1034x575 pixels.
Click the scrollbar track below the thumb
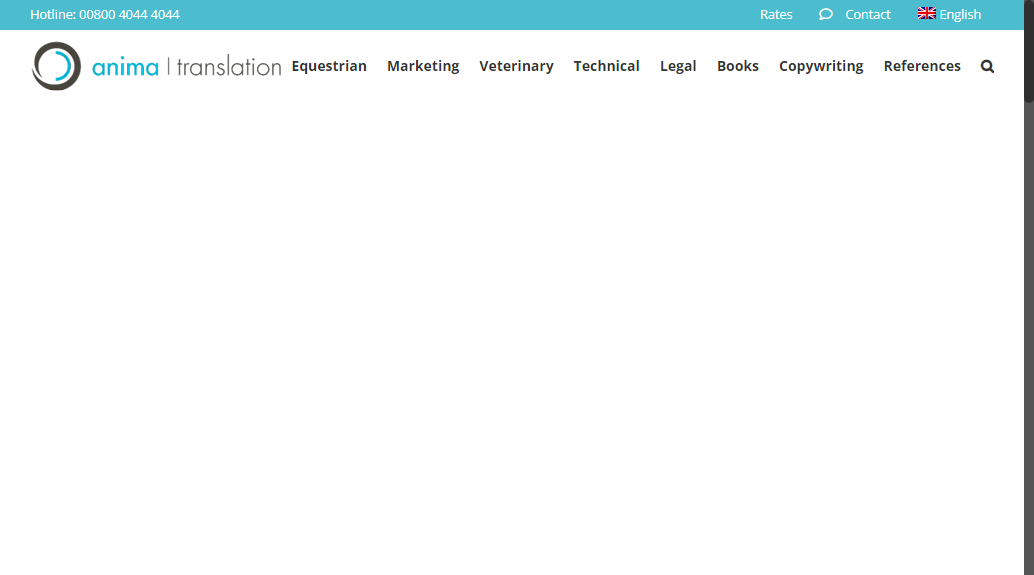pyautogui.click(x=1028, y=350)
